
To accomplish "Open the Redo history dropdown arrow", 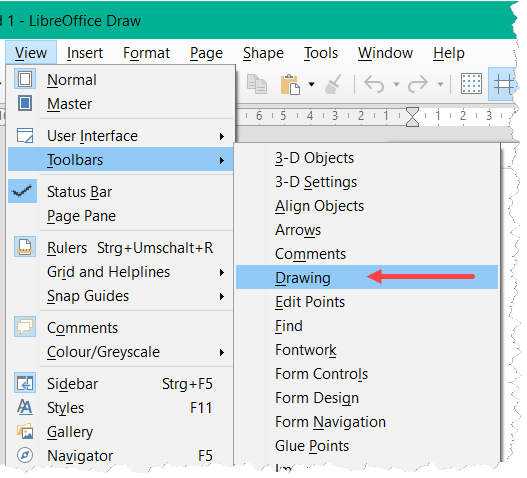I will point(440,84).
